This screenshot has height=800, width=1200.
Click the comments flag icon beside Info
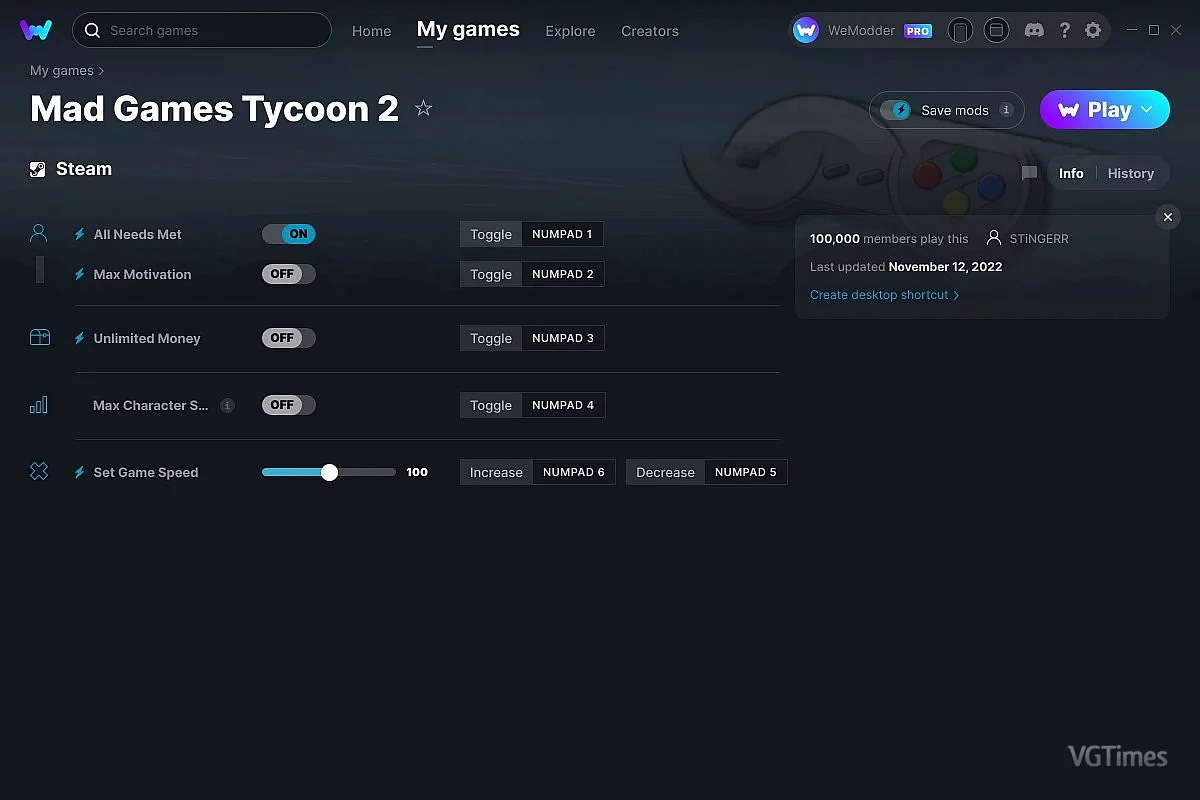pyautogui.click(x=1029, y=173)
